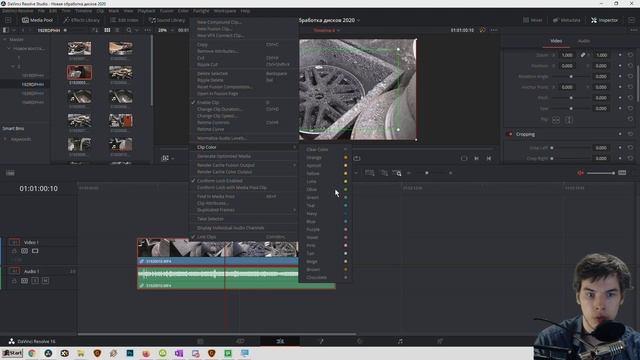Open the Fairlight page music-note icon

[x=400, y=341]
